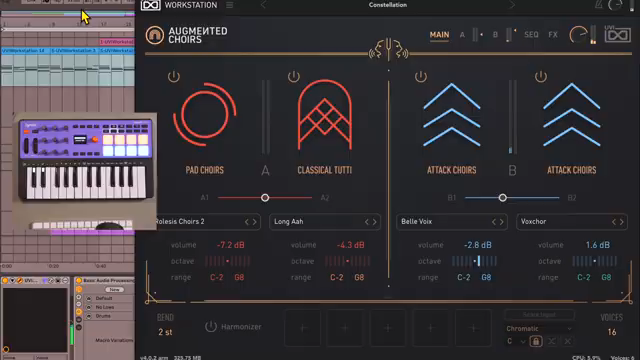The height and width of the screenshot is (360, 640).
Task: Toggle power for Classical Tutti layer
Action: [x=293, y=76]
